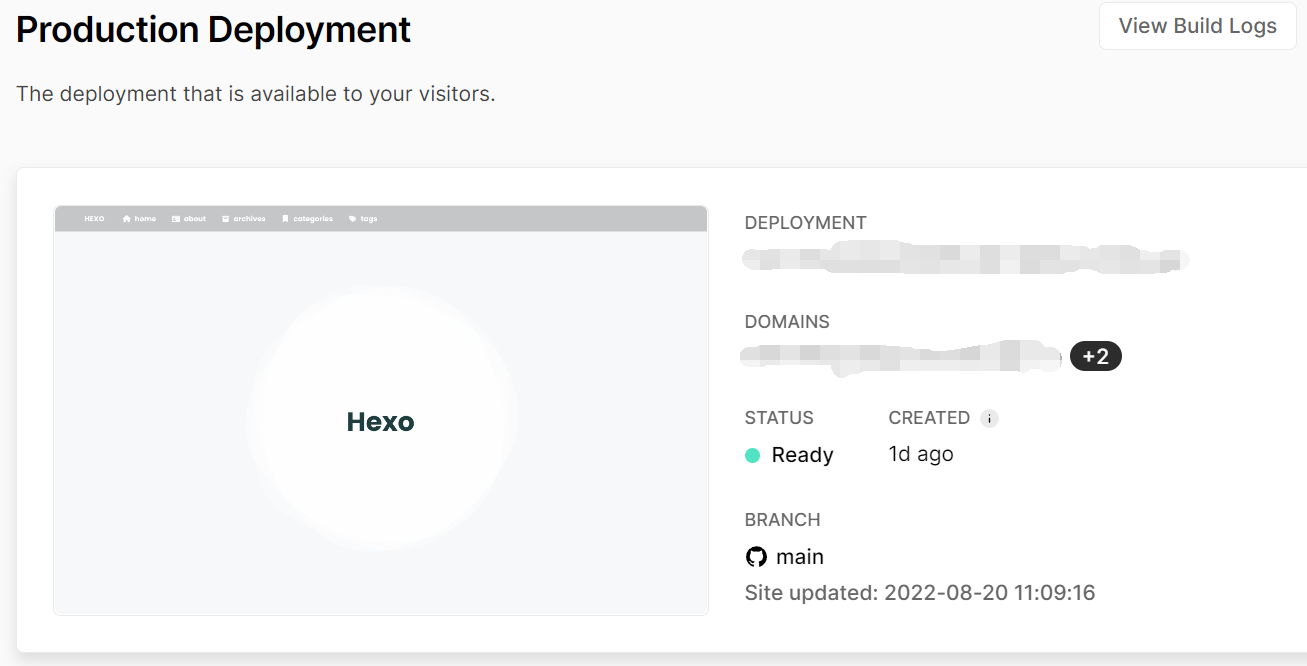Click the GitHub icon beside main branch

(756, 557)
